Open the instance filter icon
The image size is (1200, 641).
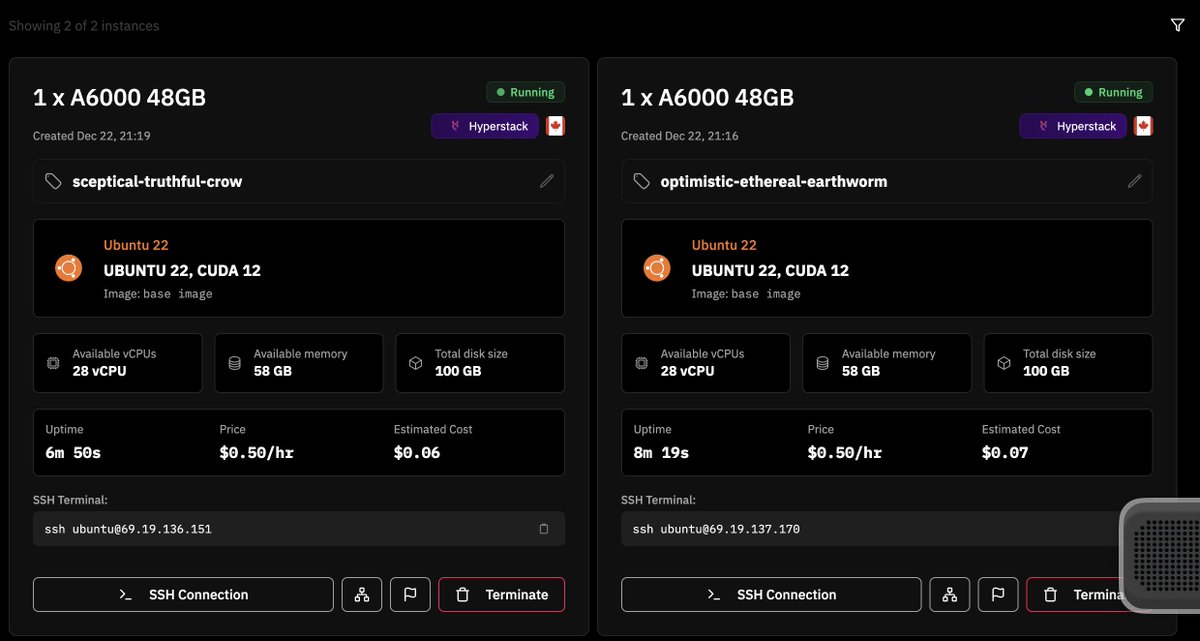pyautogui.click(x=1177, y=25)
